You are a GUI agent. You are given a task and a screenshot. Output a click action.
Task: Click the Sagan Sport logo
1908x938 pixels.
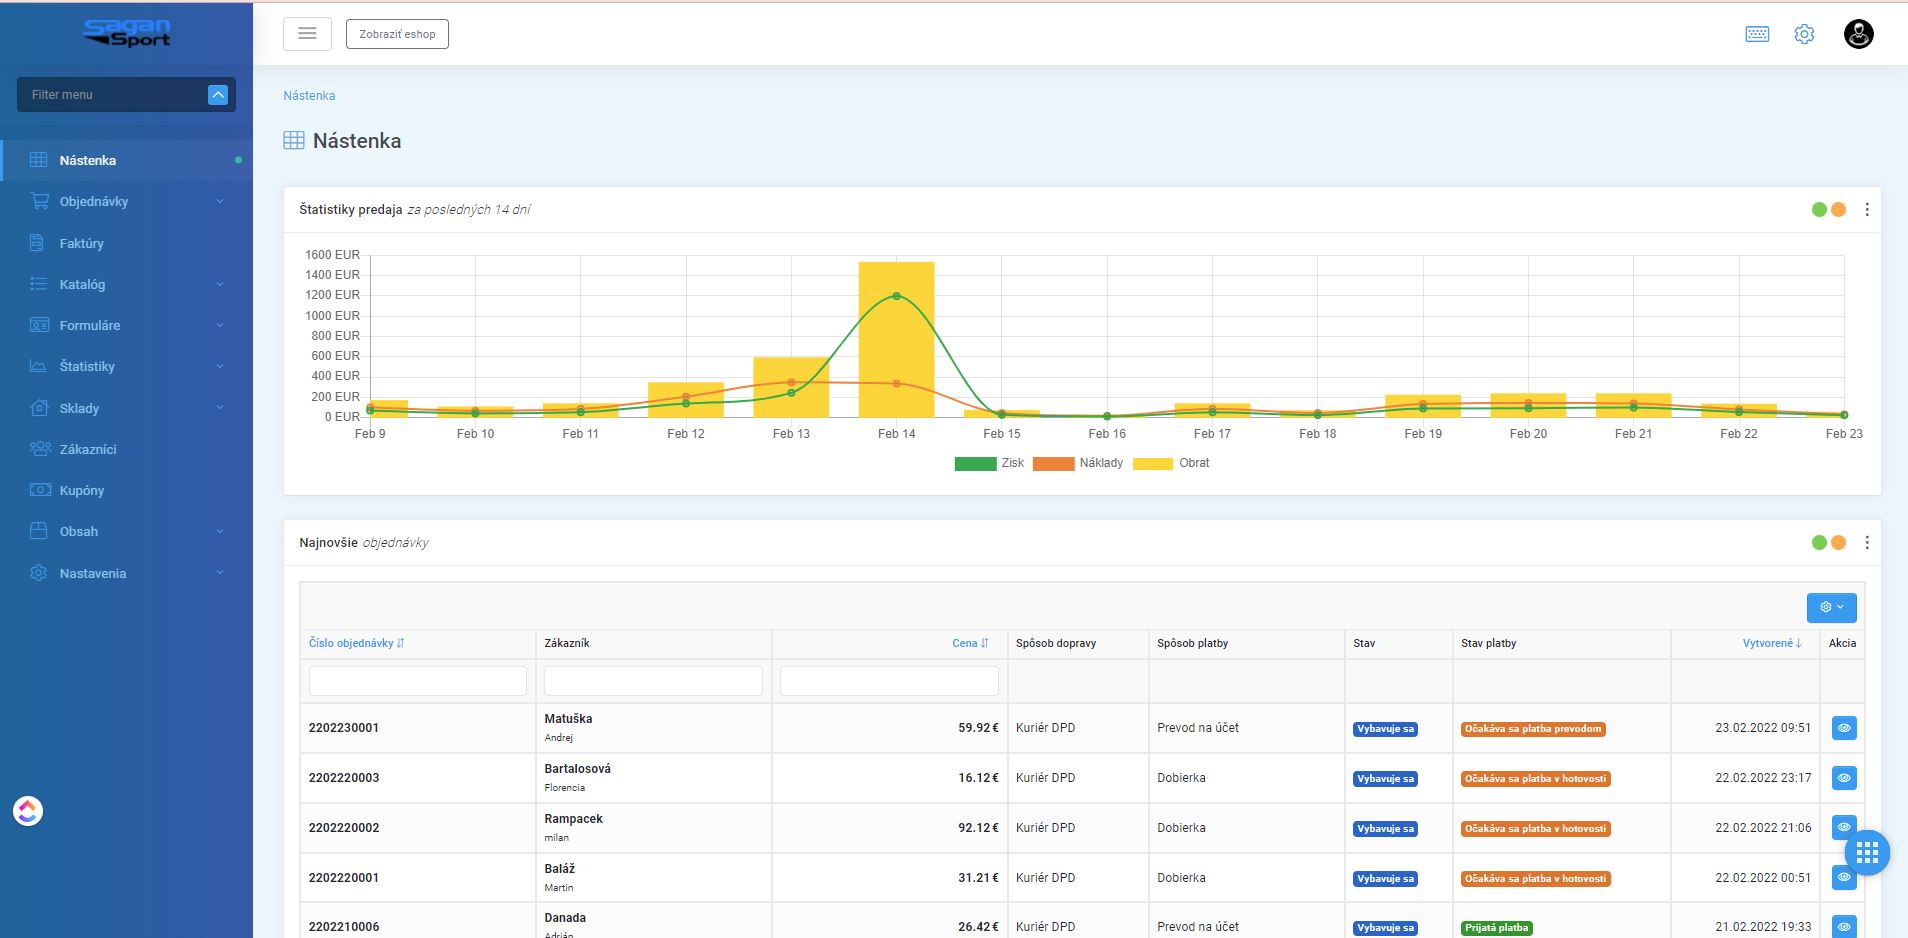pyautogui.click(x=127, y=33)
